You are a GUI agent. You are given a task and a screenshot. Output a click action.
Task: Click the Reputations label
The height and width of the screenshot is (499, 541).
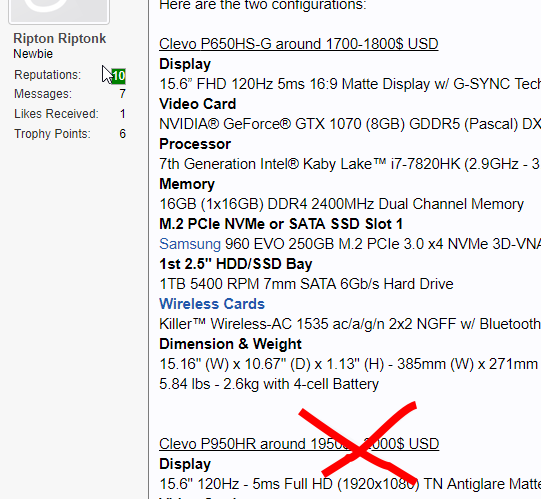(x=48, y=75)
